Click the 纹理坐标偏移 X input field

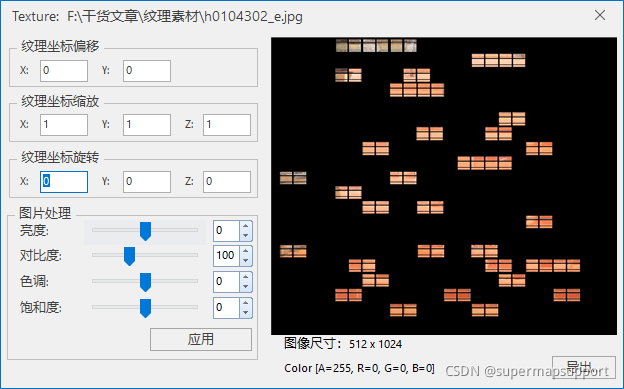[x=64, y=71]
